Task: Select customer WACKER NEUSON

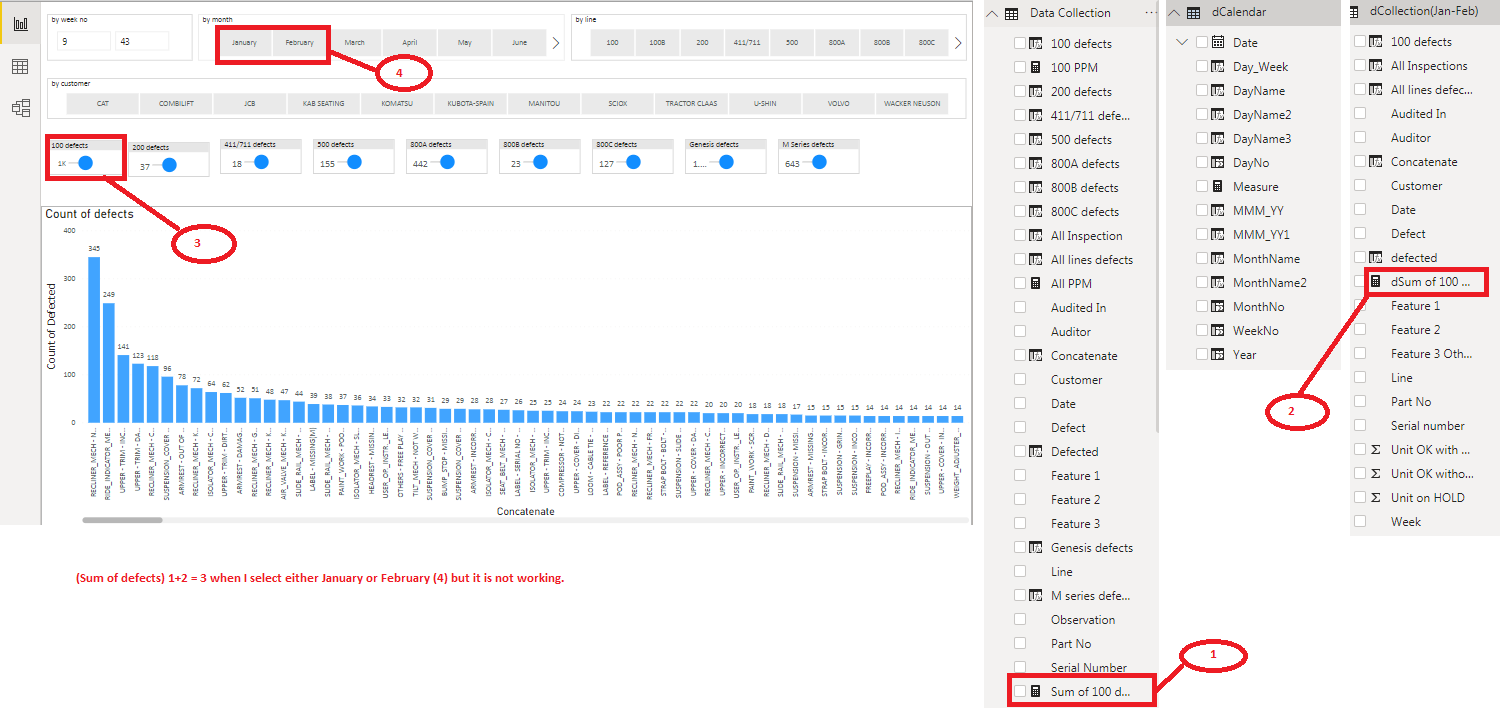Action: coord(913,103)
